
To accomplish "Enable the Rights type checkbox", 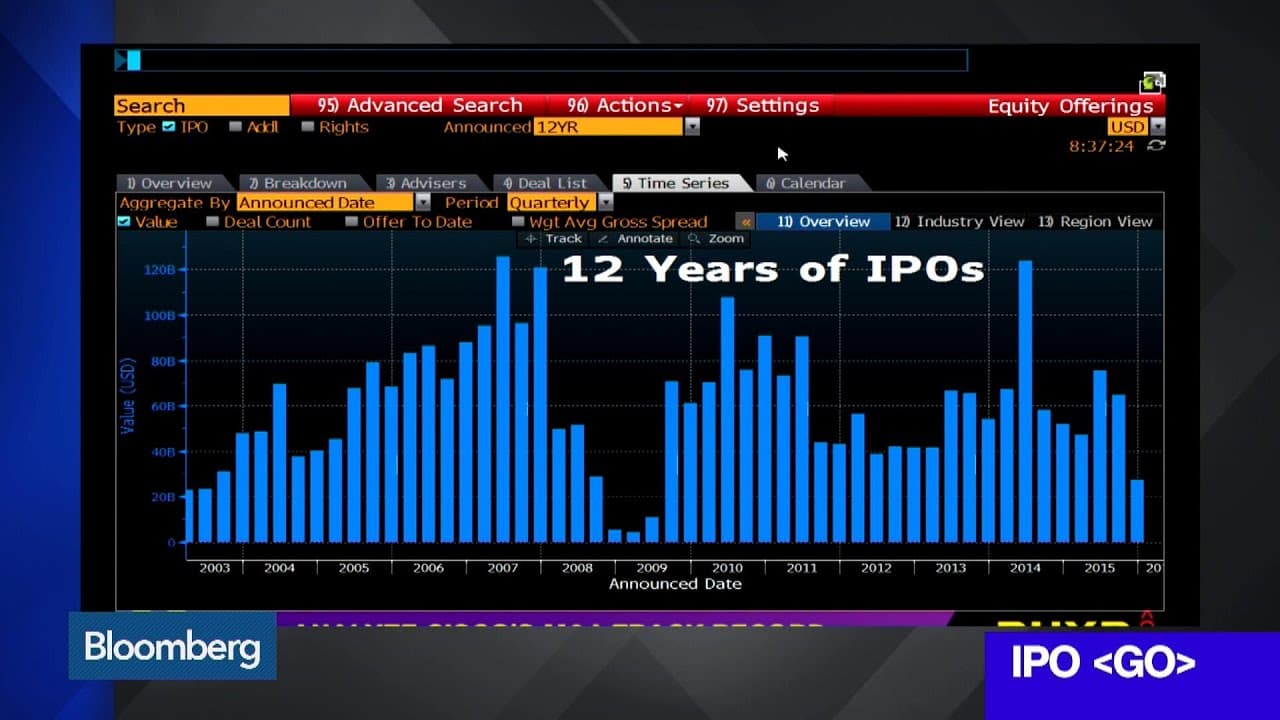I will 308,127.
